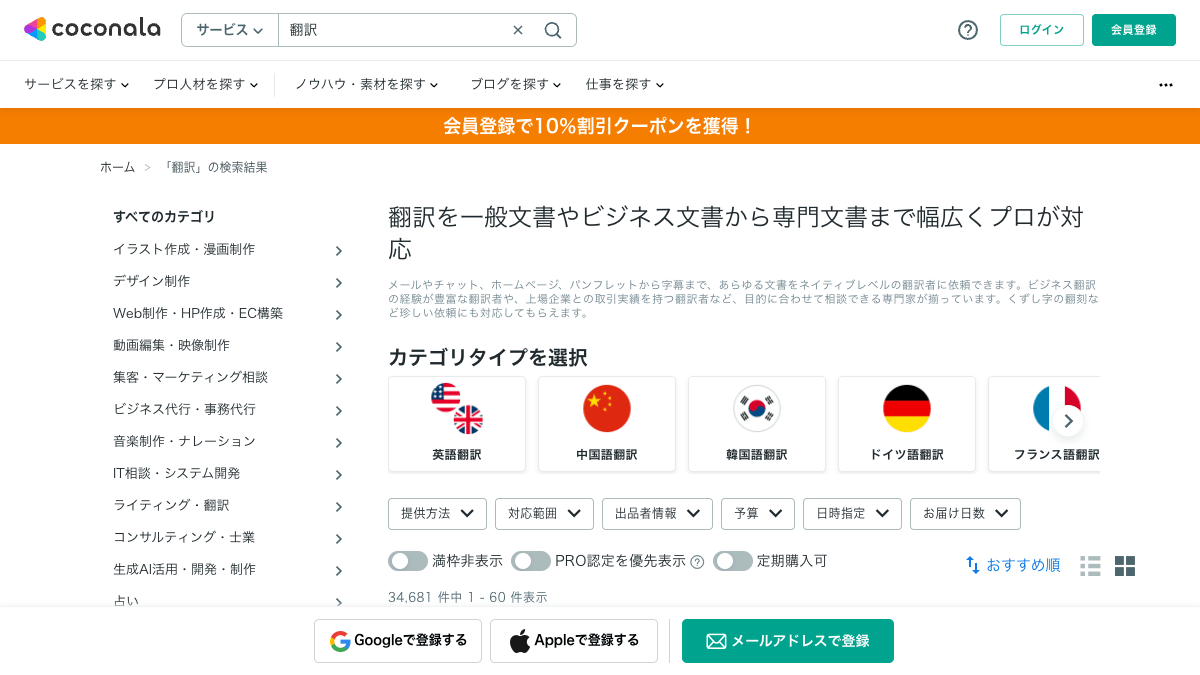1200x675 pixels.
Task: Toggle 満枠非表示 switch
Action: (x=408, y=561)
